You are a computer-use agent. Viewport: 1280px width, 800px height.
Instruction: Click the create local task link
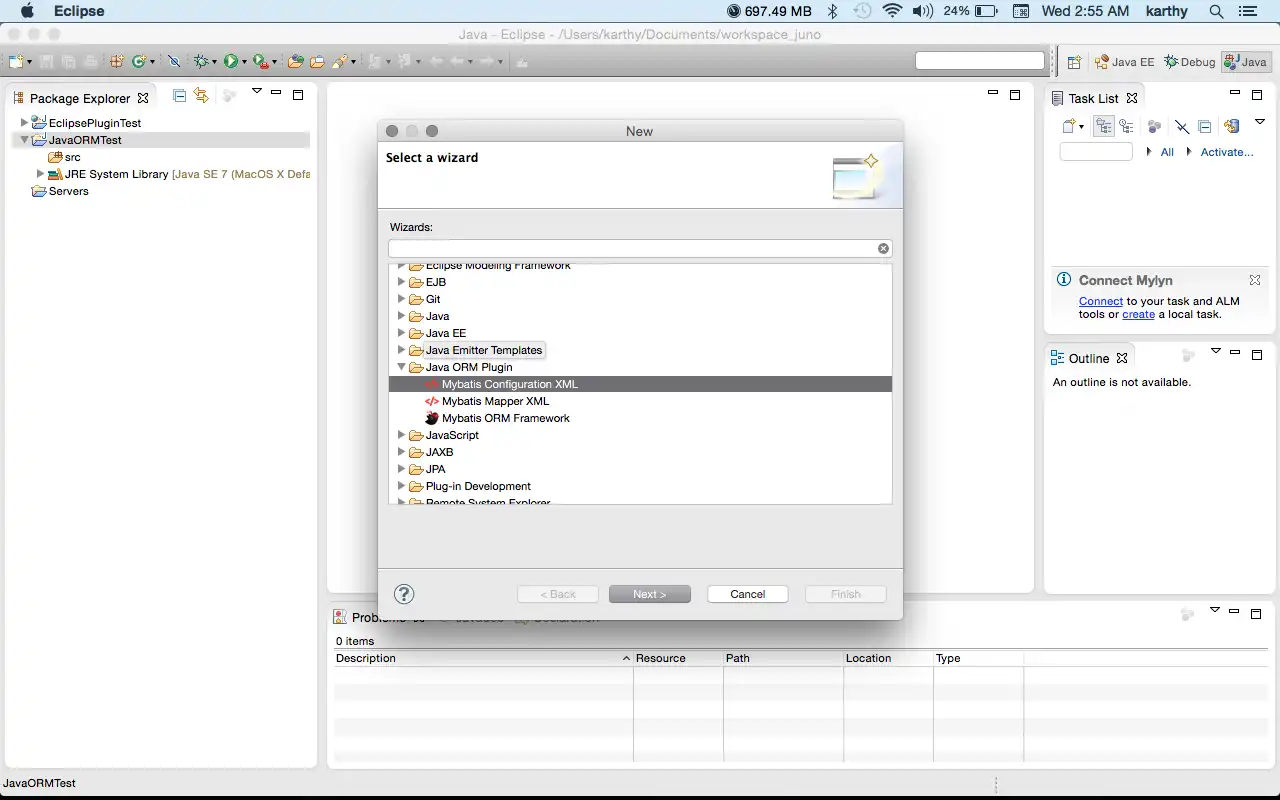(1138, 314)
